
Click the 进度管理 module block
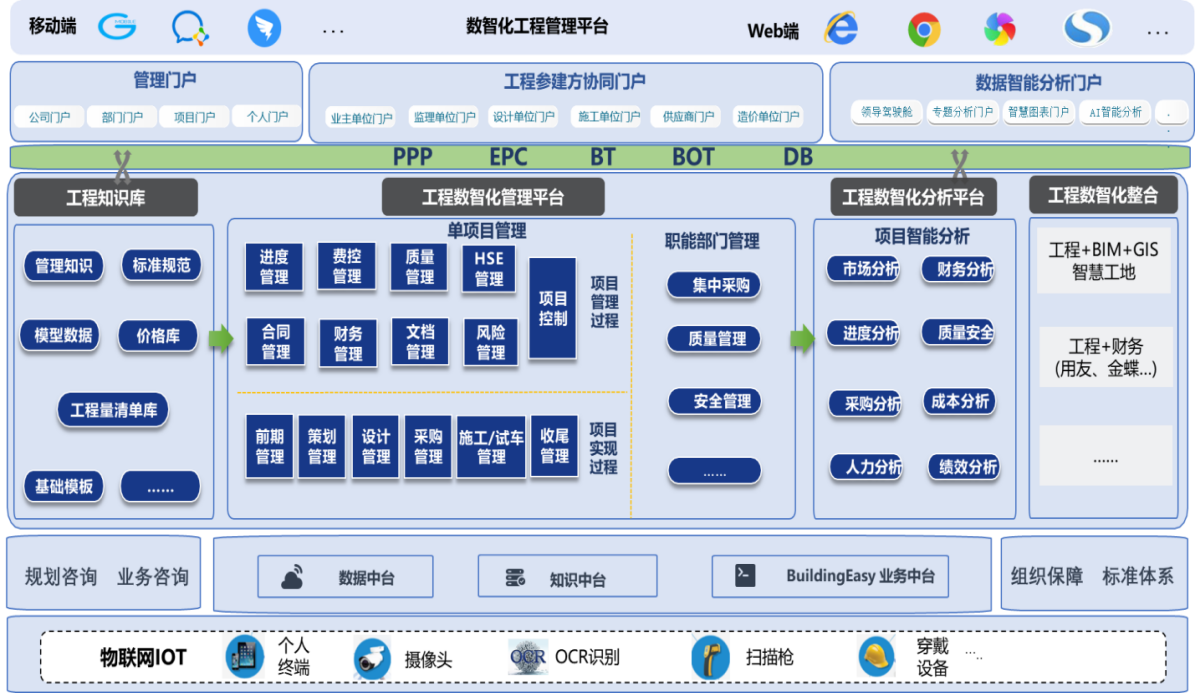pos(274,267)
